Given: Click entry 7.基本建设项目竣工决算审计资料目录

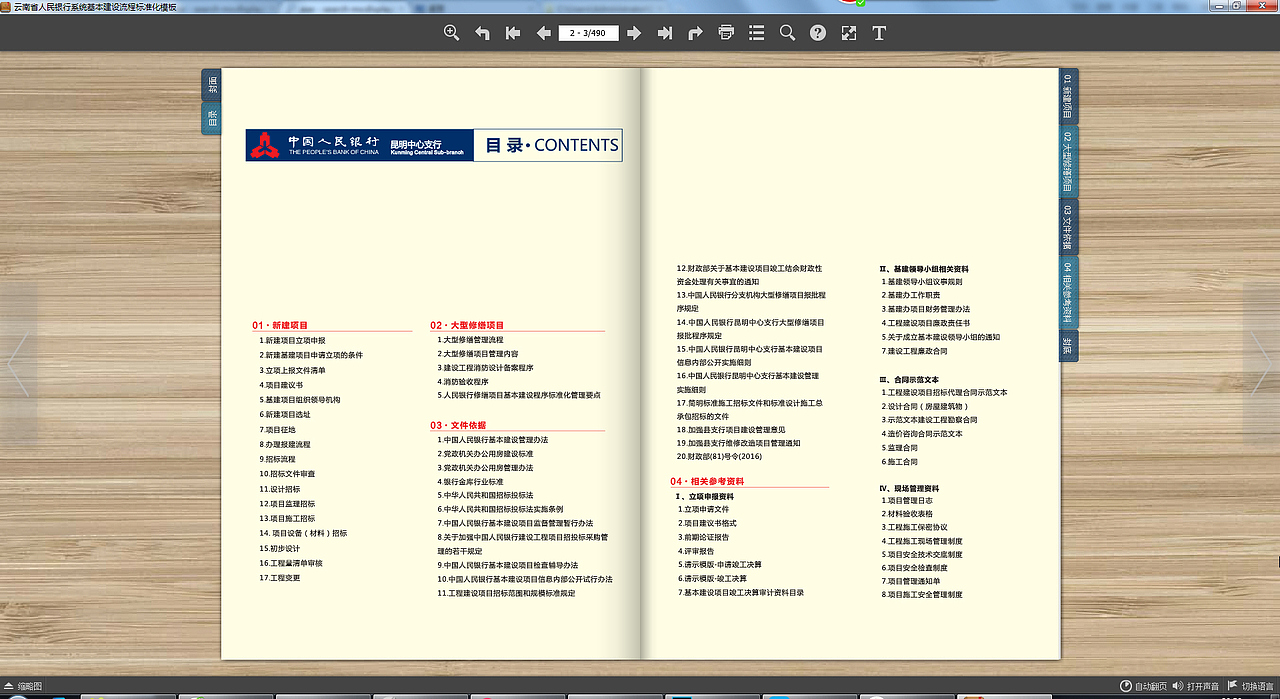Looking at the screenshot, I should pos(740,592).
